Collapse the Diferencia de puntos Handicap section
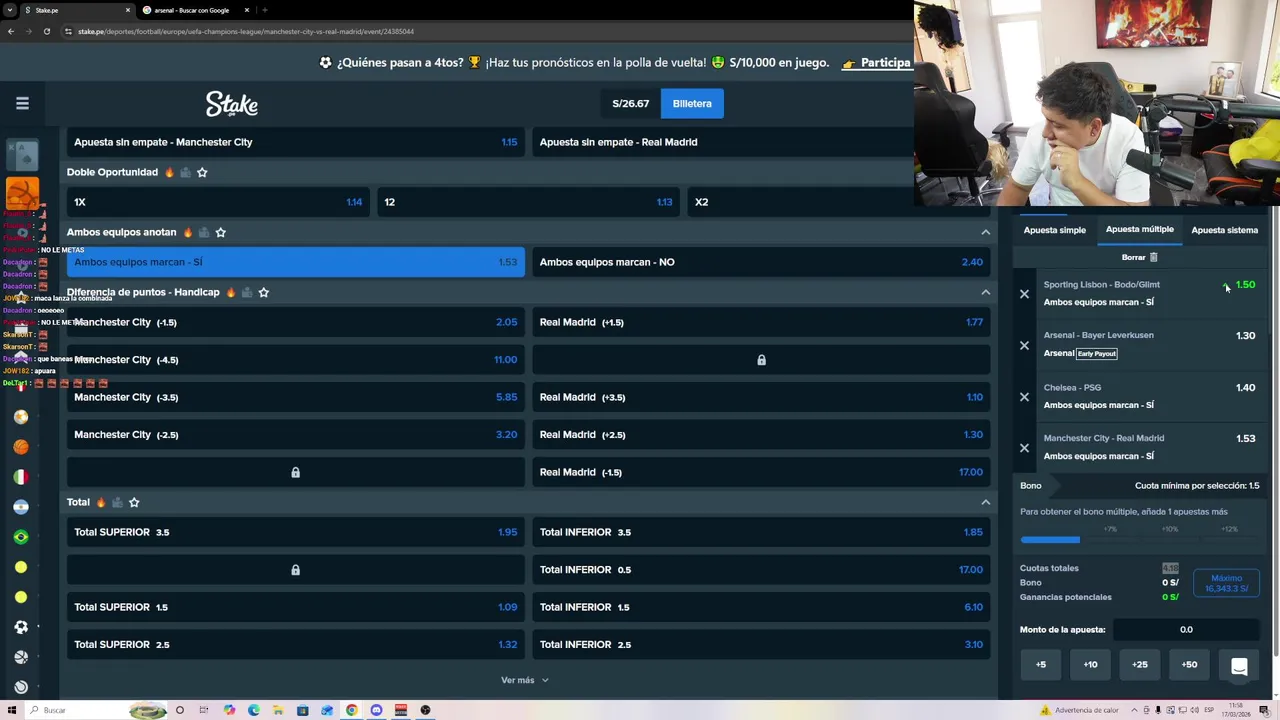Viewport: 1280px width, 720px height. point(985,292)
